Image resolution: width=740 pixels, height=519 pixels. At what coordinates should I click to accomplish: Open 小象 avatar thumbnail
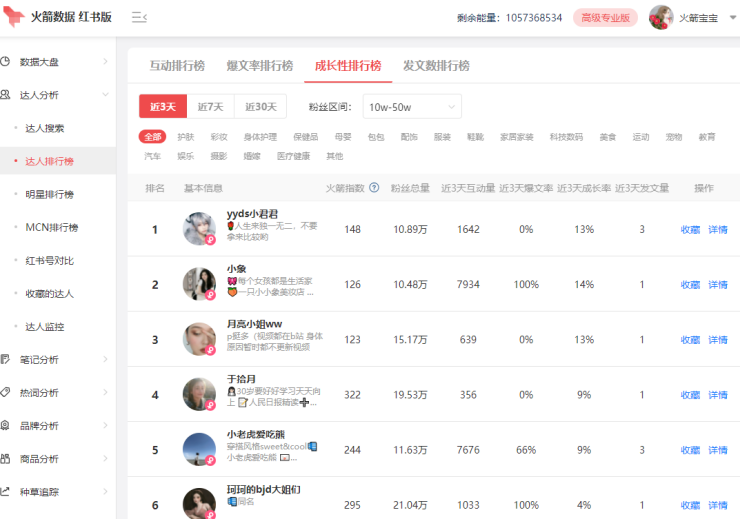[199, 284]
